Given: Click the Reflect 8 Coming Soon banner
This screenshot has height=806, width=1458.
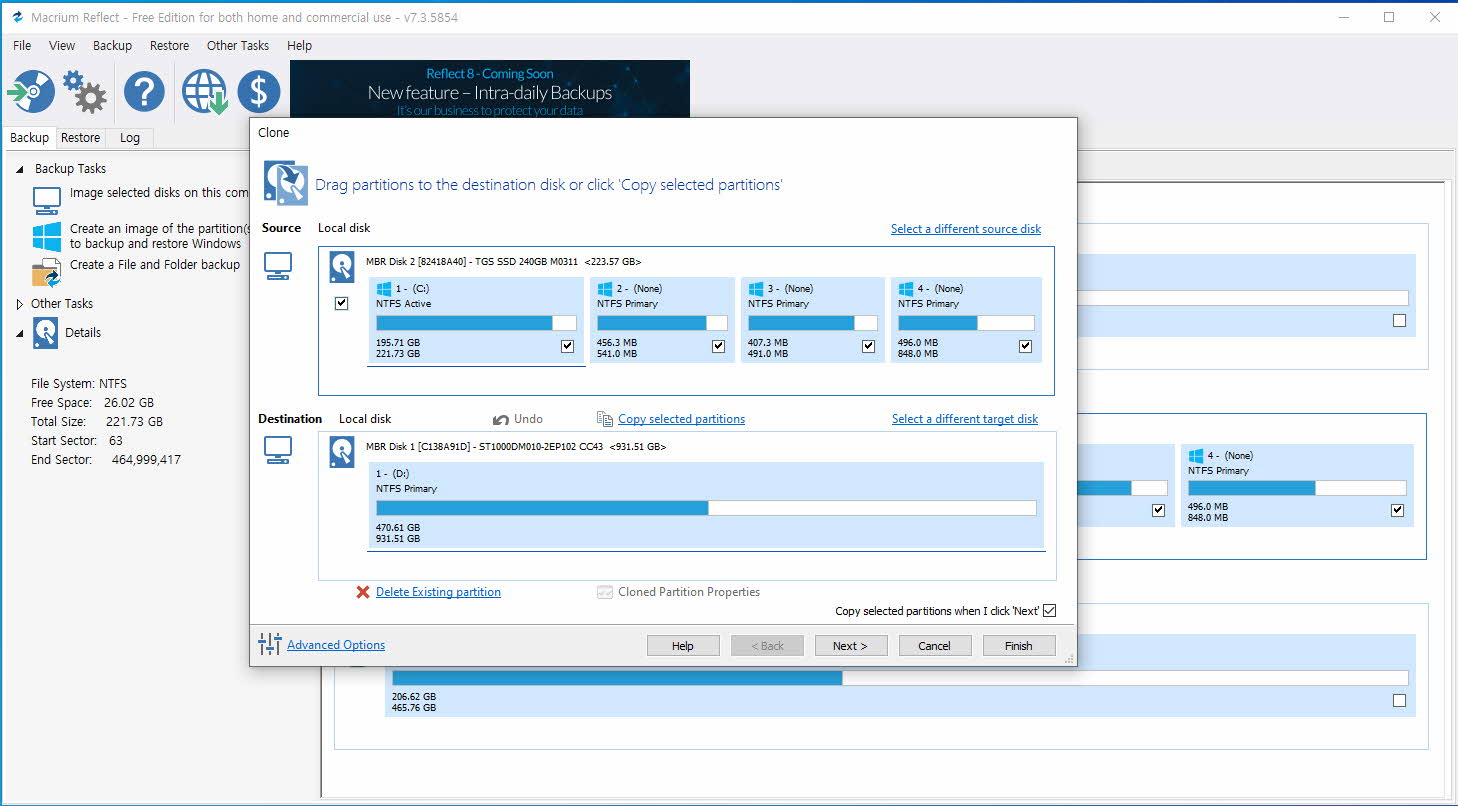Looking at the screenshot, I should click(490, 89).
